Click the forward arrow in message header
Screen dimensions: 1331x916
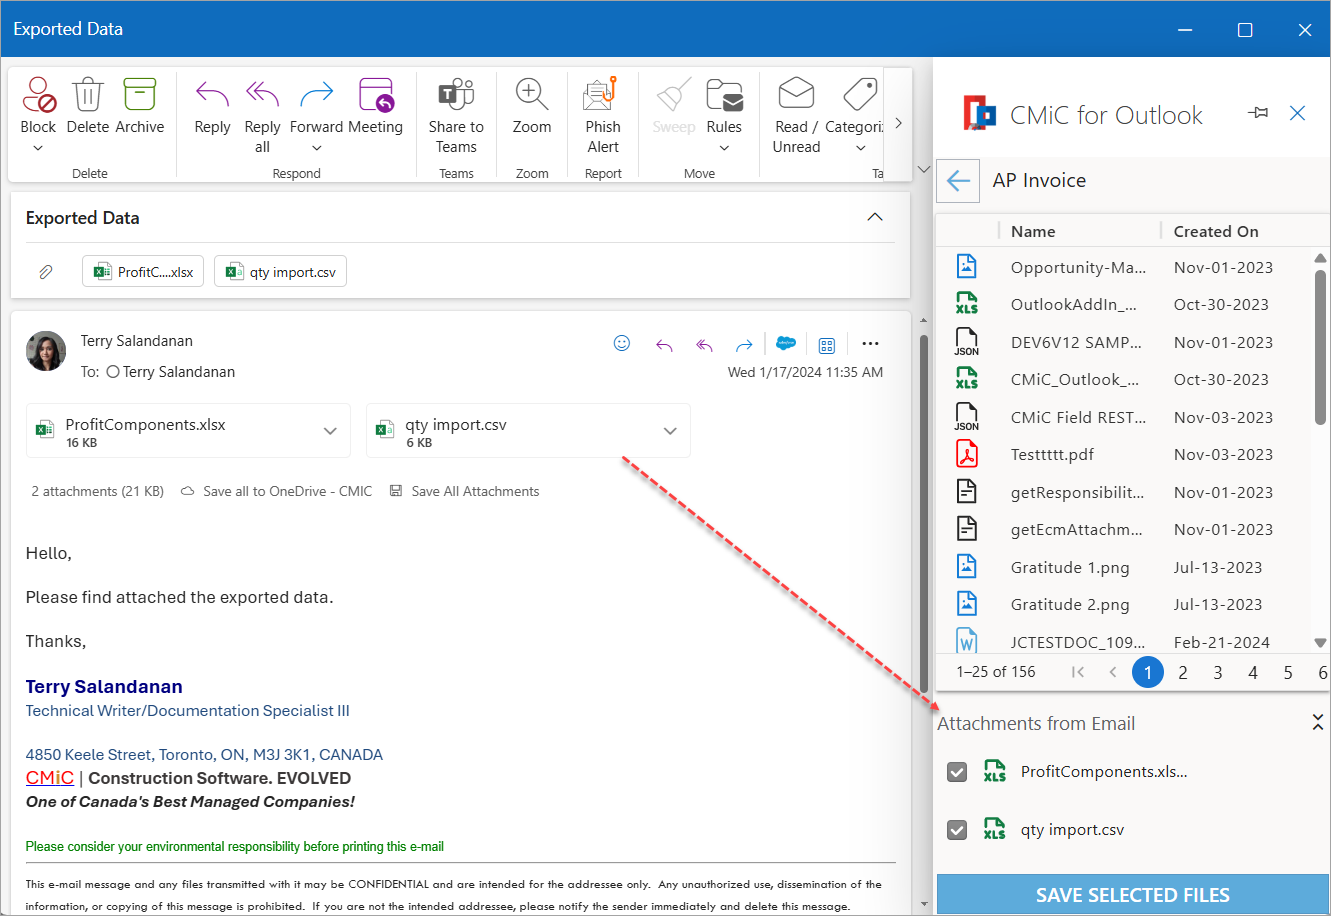[x=744, y=345]
